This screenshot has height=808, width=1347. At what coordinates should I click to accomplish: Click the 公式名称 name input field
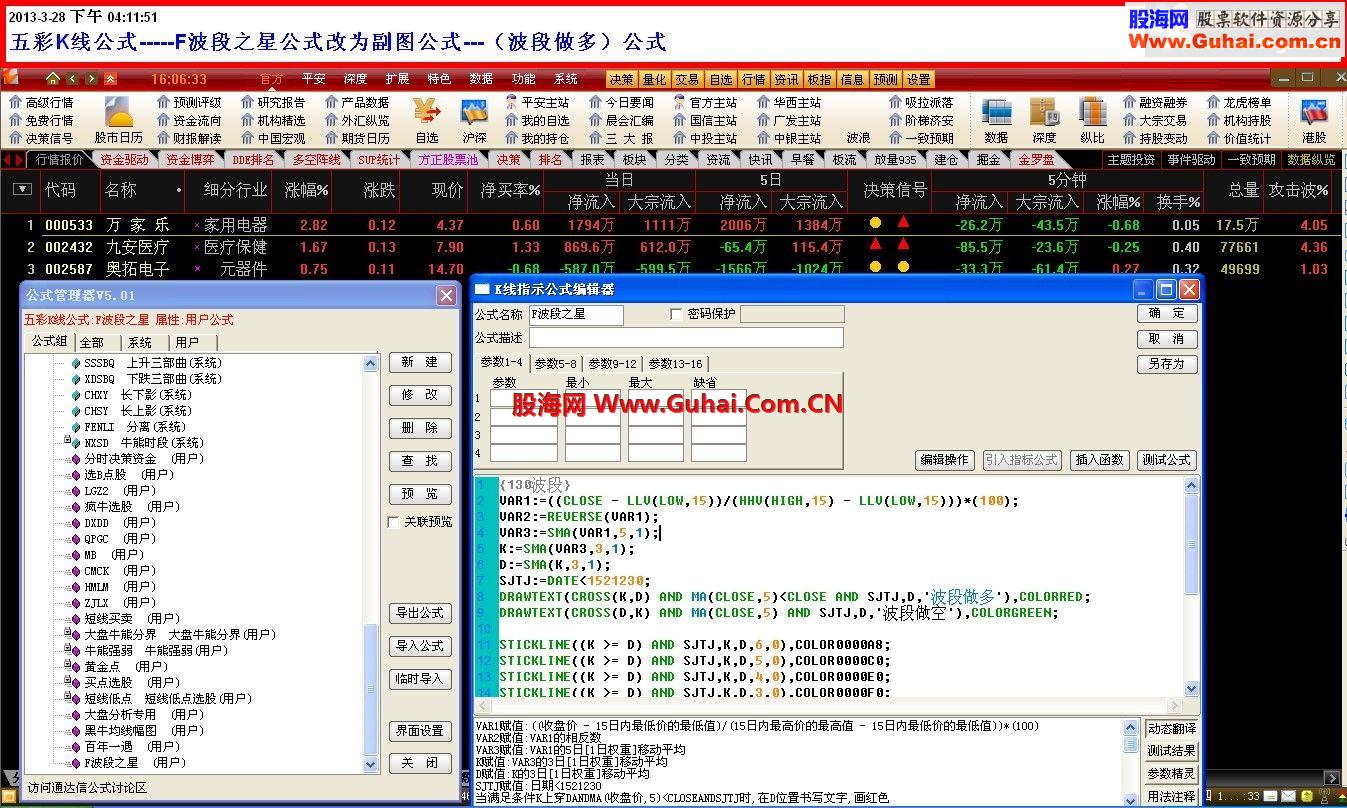tap(576, 314)
